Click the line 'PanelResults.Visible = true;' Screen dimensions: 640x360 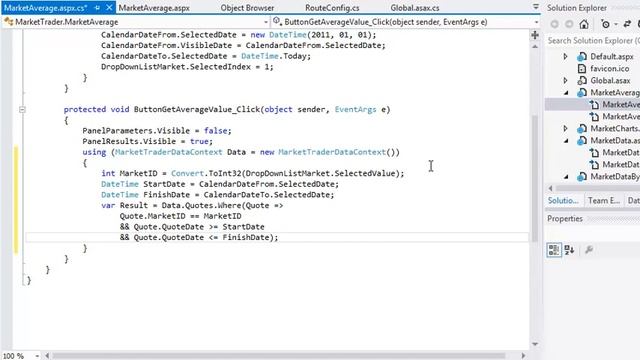[x=147, y=141]
